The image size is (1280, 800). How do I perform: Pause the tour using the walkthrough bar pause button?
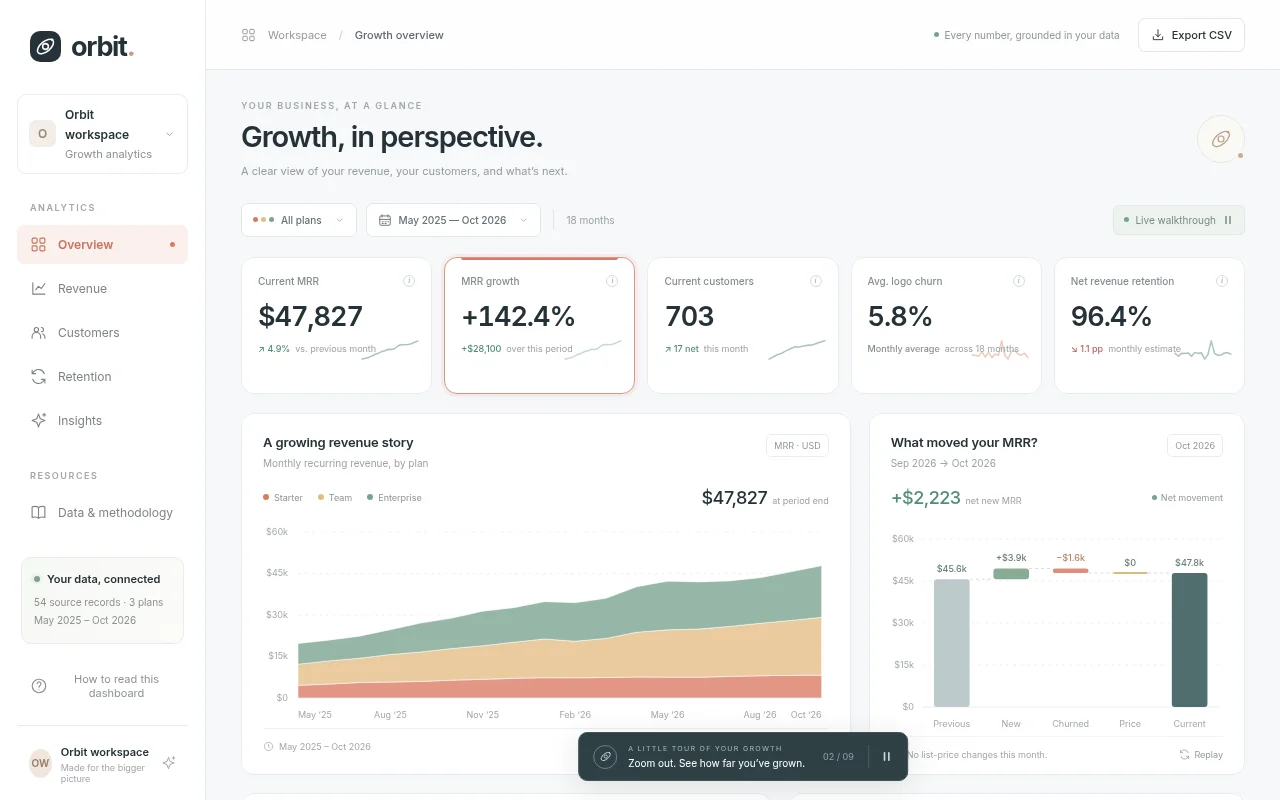pyautogui.click(x=886, y=757)
